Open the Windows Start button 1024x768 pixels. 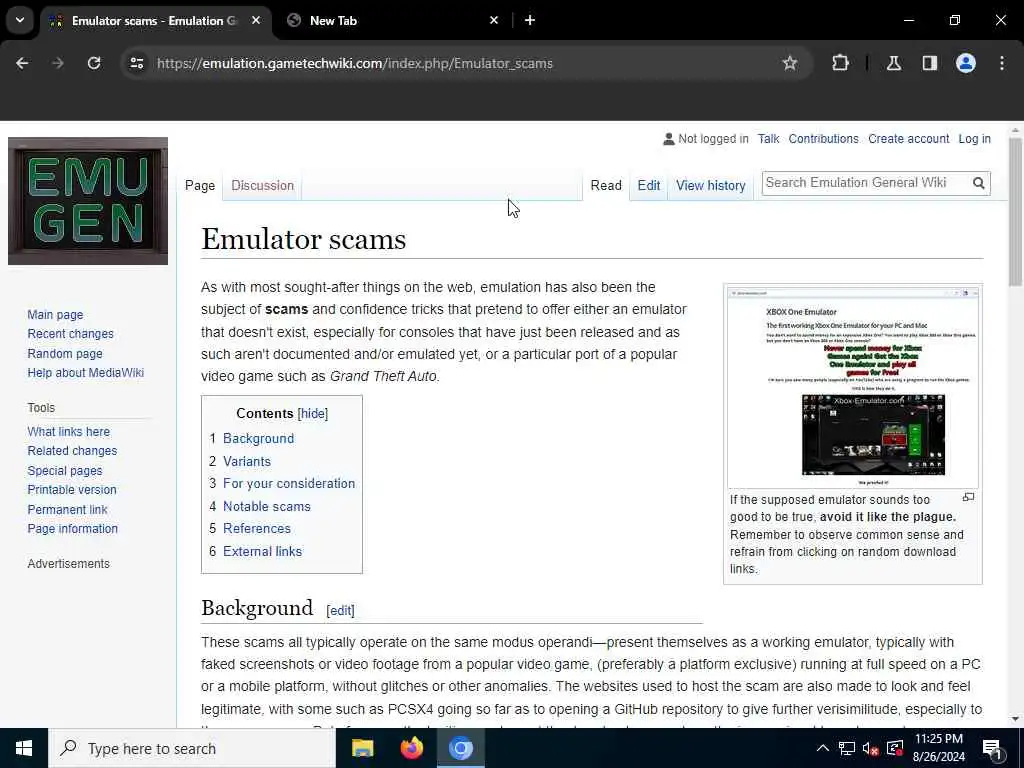tap(24, 748)
